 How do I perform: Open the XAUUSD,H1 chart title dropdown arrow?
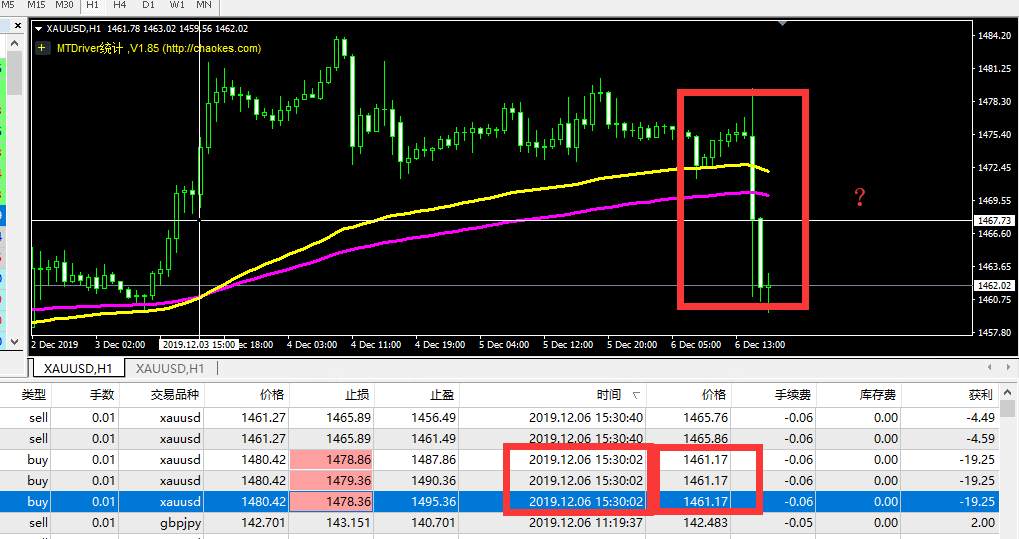38,29
